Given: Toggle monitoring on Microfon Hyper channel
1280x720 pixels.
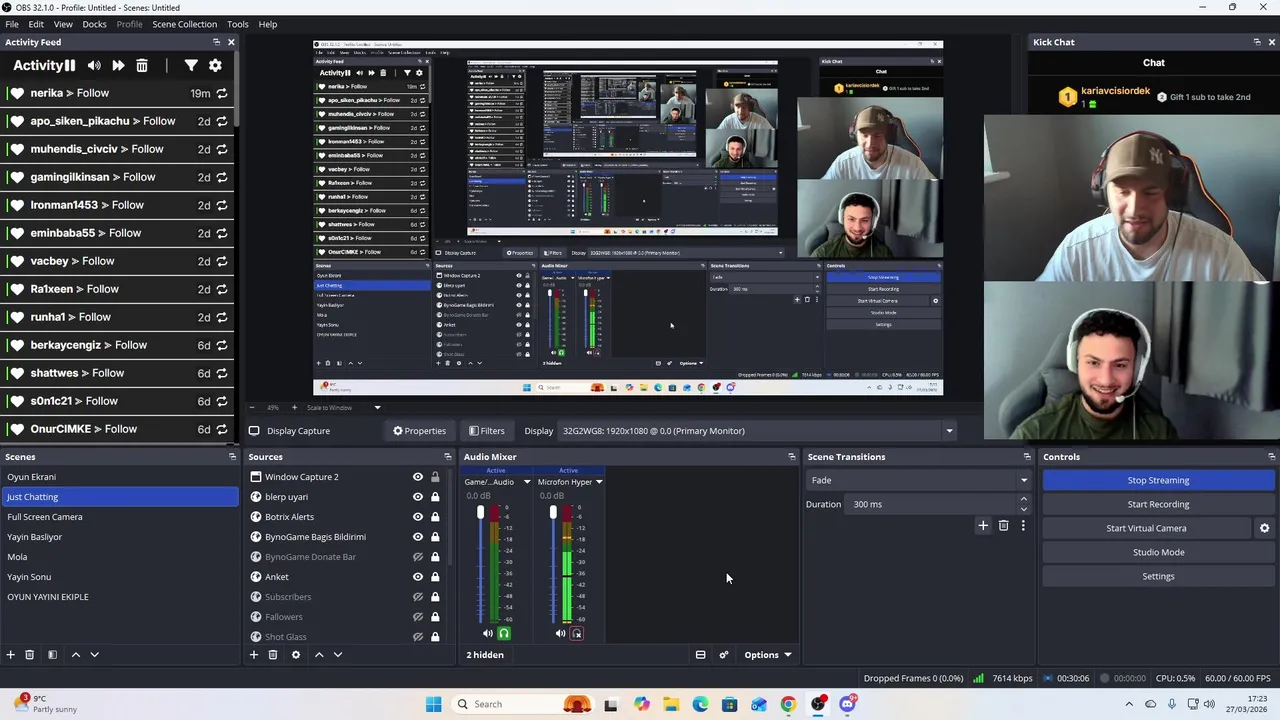Looking at the screenshot, I should 577,633.
